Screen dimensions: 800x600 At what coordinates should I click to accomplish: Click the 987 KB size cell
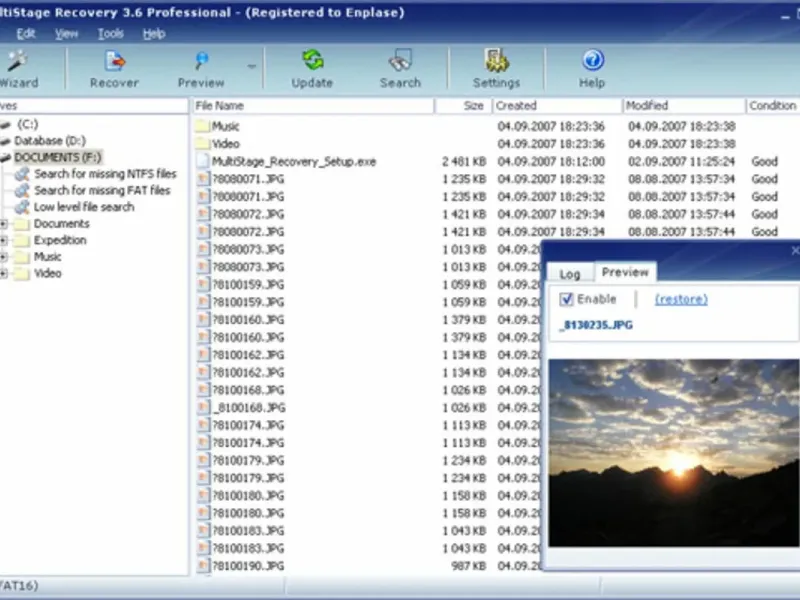[468, 566]
